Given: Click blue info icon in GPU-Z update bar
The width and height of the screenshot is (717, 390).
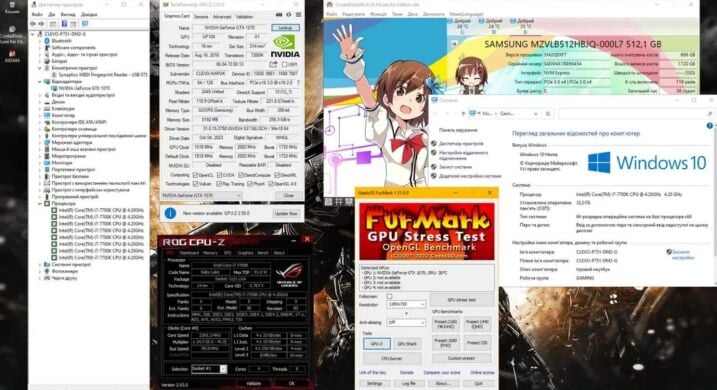Looking at the screenshot, I should pyautogui.click(x=170, y=213).
